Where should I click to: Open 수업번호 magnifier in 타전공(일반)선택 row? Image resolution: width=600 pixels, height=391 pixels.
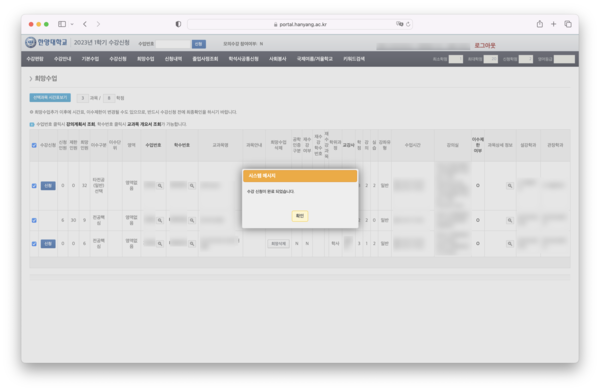click(160, 186)
